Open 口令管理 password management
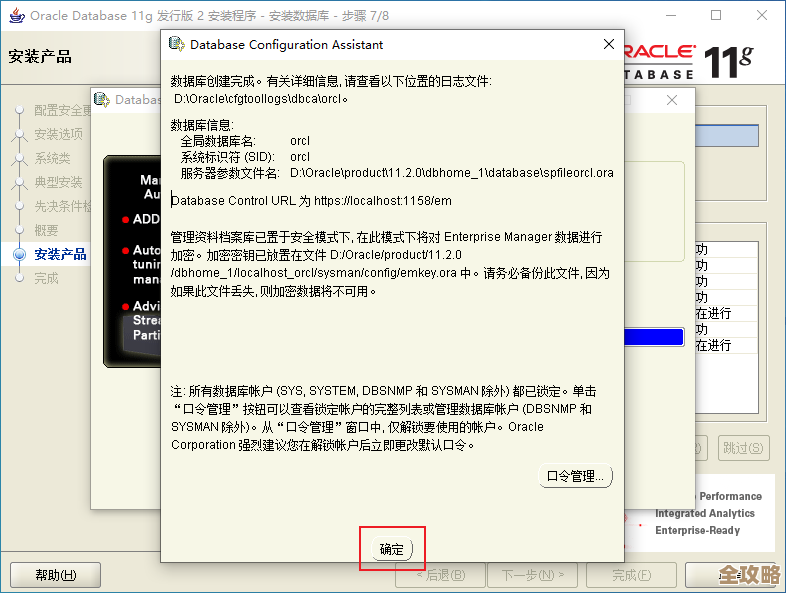This screenshot has width=786, height=593. pos(575,476)
